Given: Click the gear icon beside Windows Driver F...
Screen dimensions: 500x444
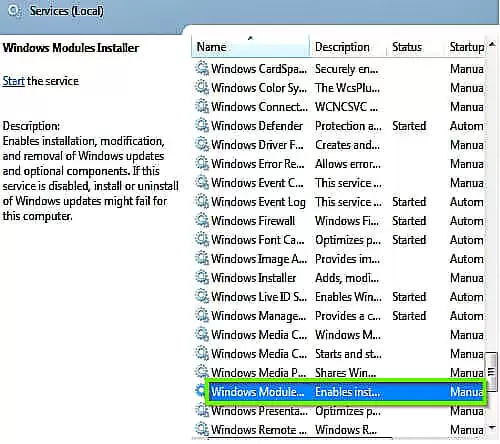Looking at the screenshot, I should [202, 144].
